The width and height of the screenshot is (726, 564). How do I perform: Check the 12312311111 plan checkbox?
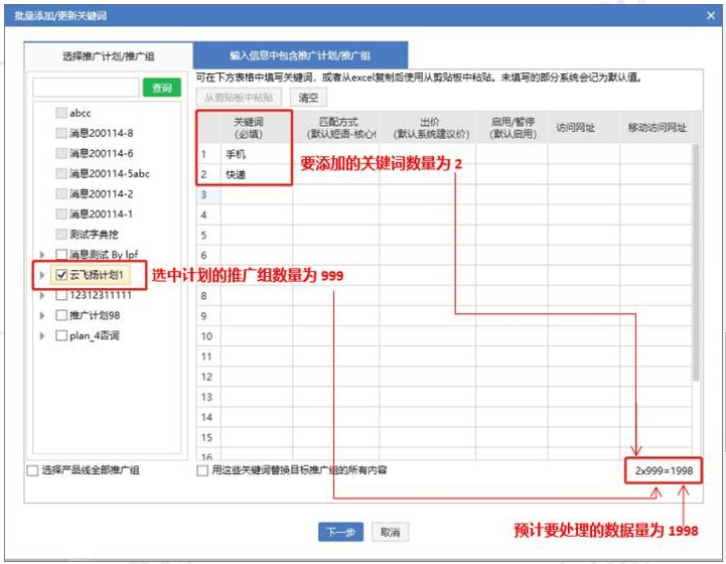[x=61, y=295]
